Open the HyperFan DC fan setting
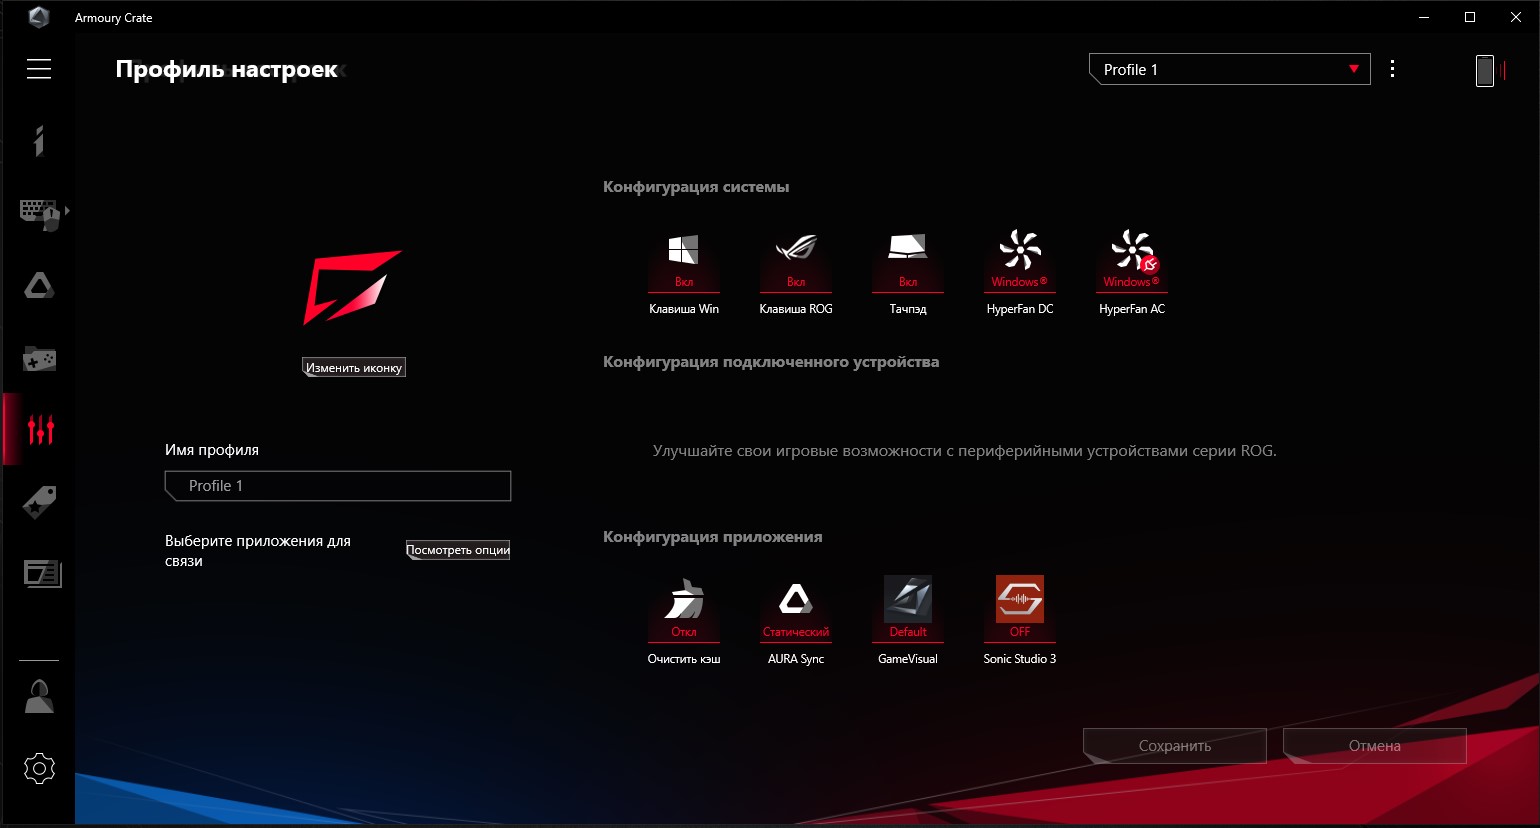 coord(1020,262)
